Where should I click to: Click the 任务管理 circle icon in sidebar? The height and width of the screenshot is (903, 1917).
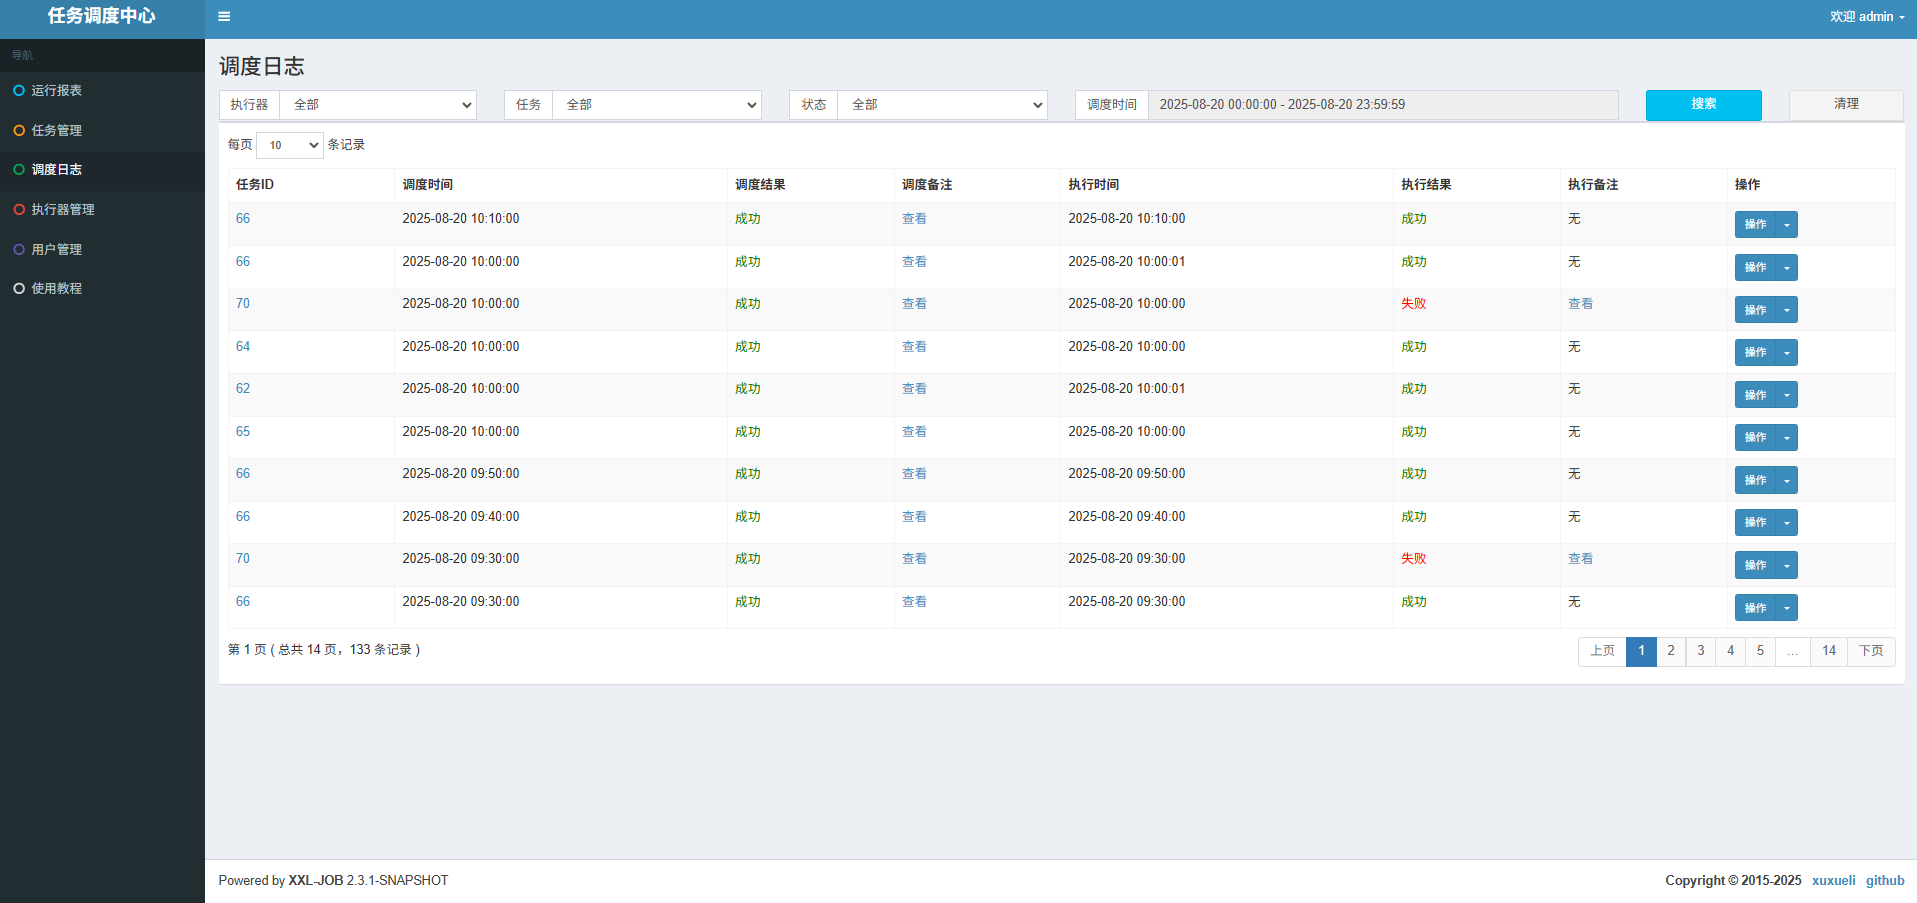pyautogui.click(x=19, y=131)
